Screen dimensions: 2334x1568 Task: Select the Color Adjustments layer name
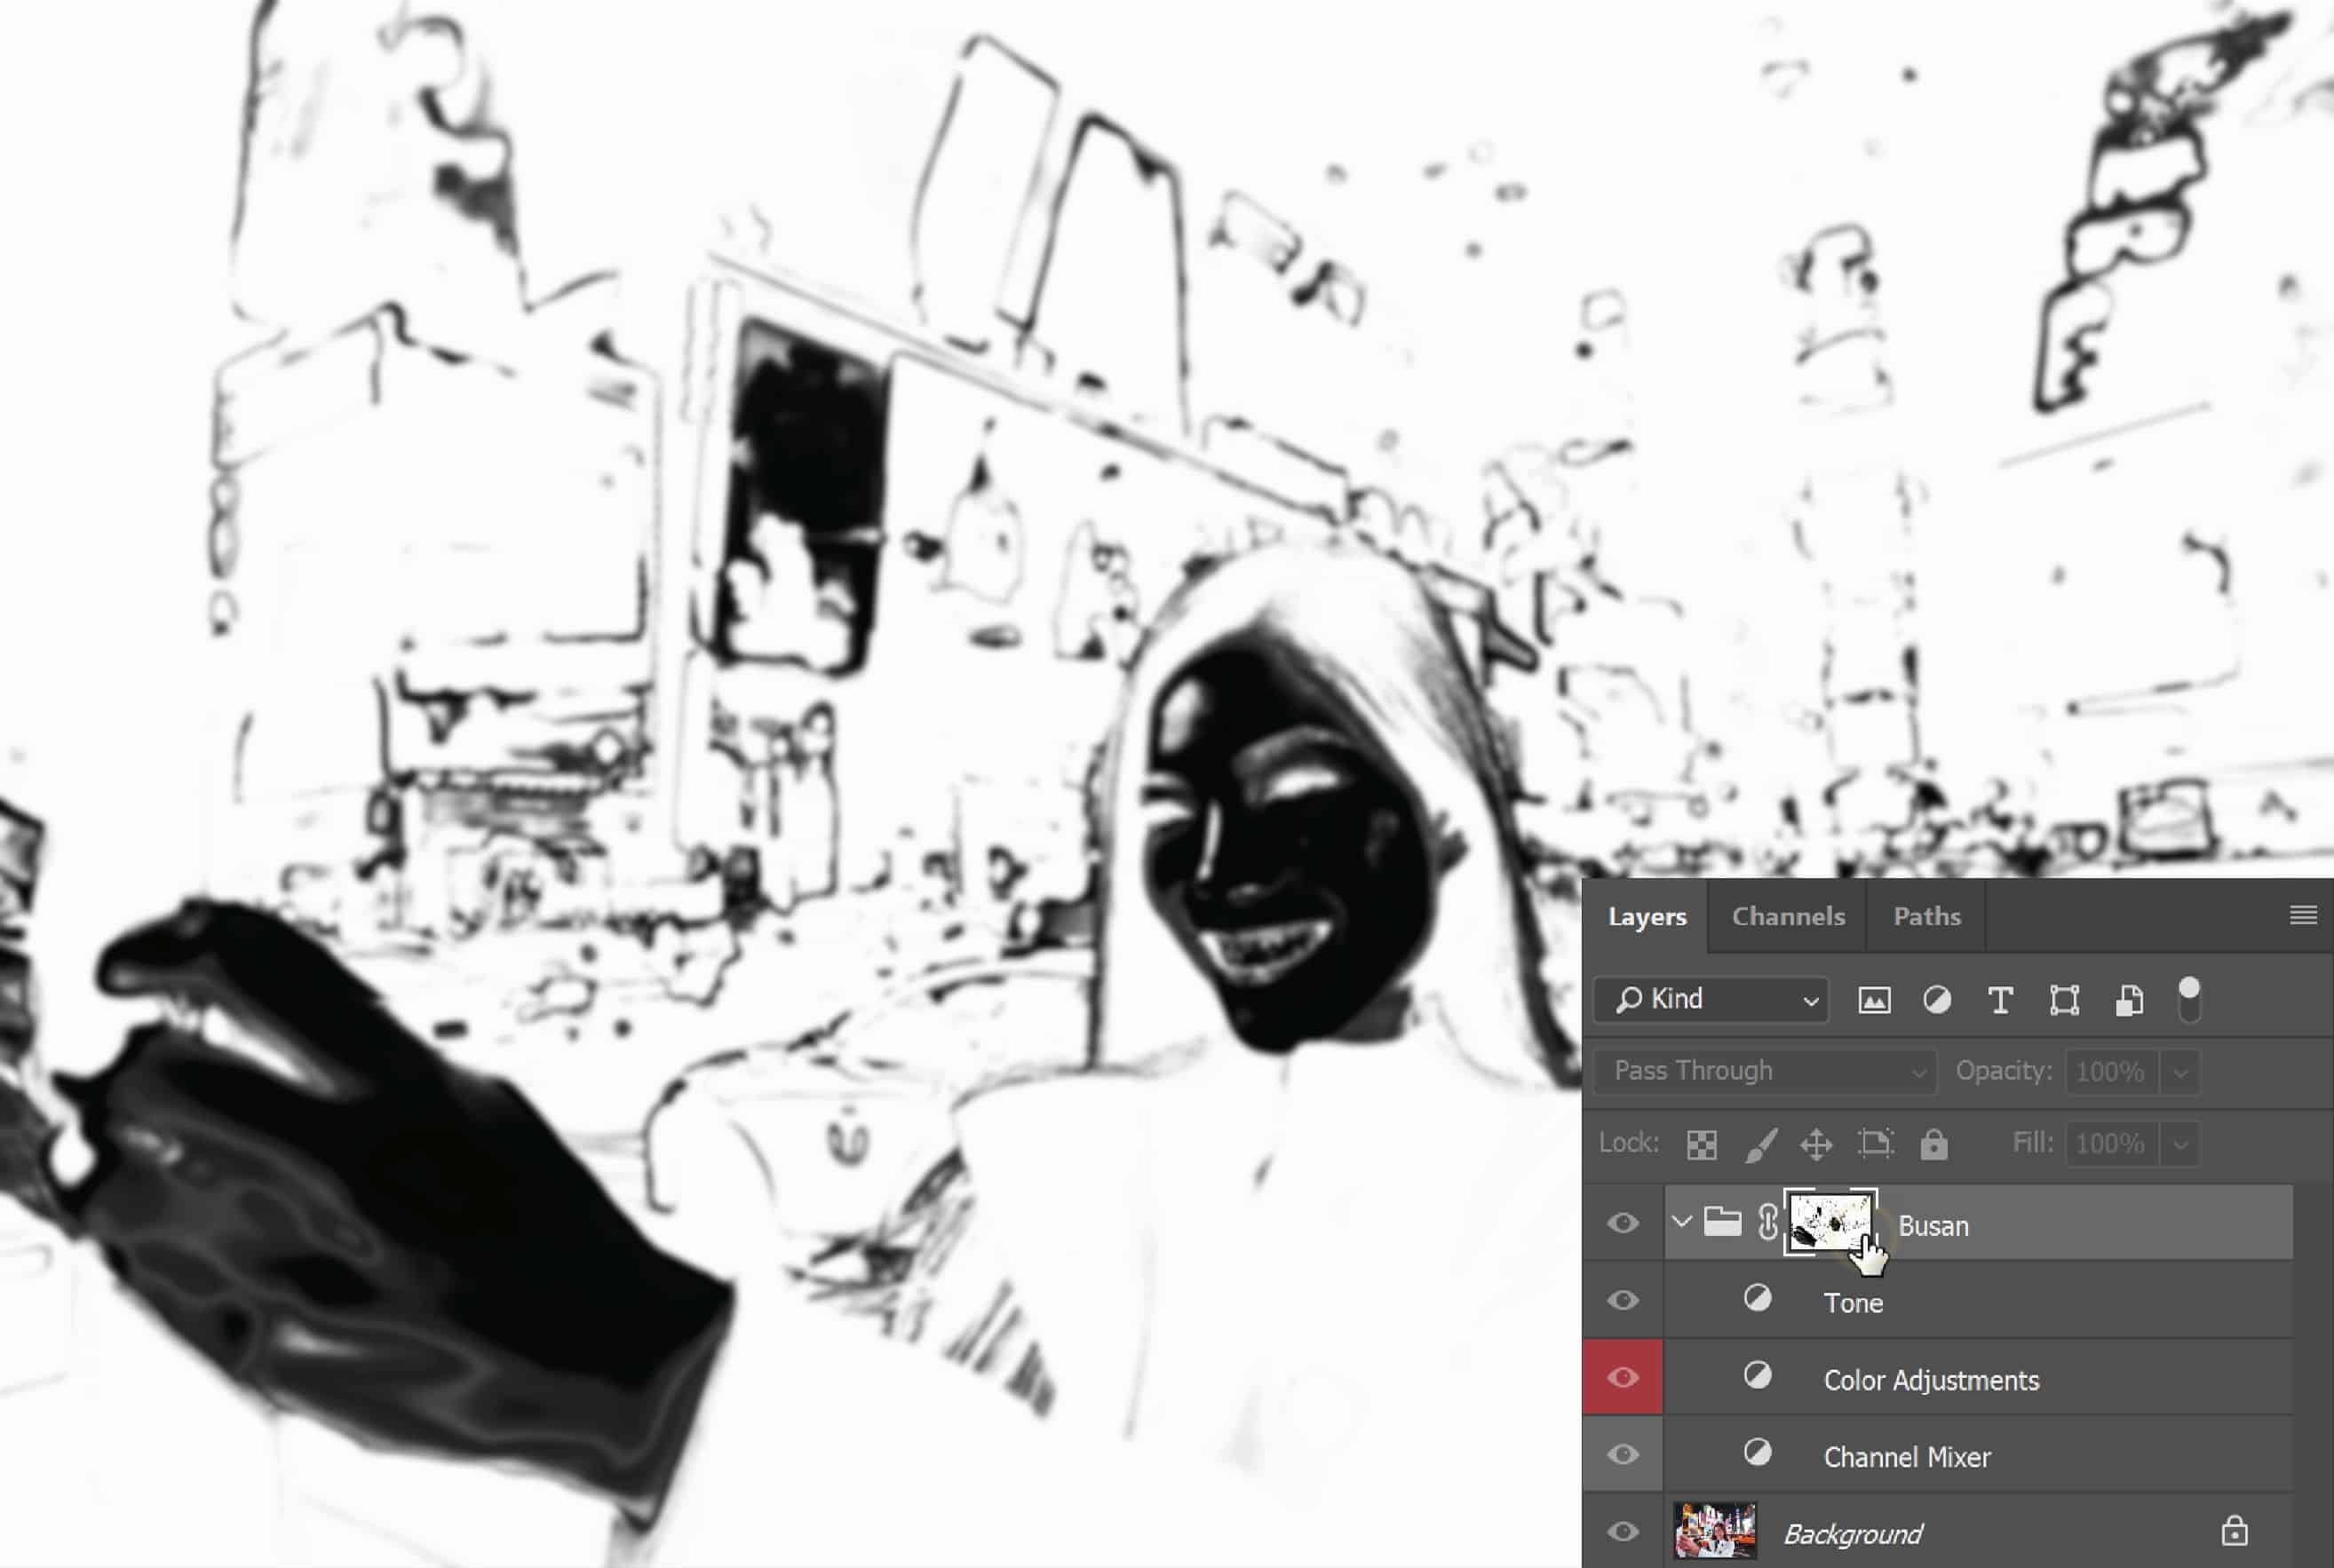pos(1931,1381)
